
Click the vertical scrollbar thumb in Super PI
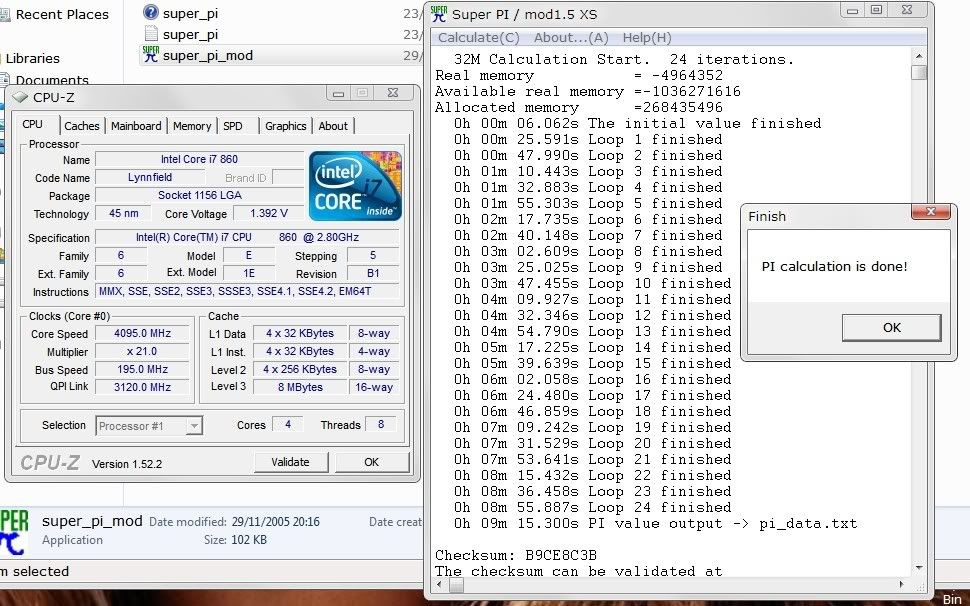(x=919, y=72)
